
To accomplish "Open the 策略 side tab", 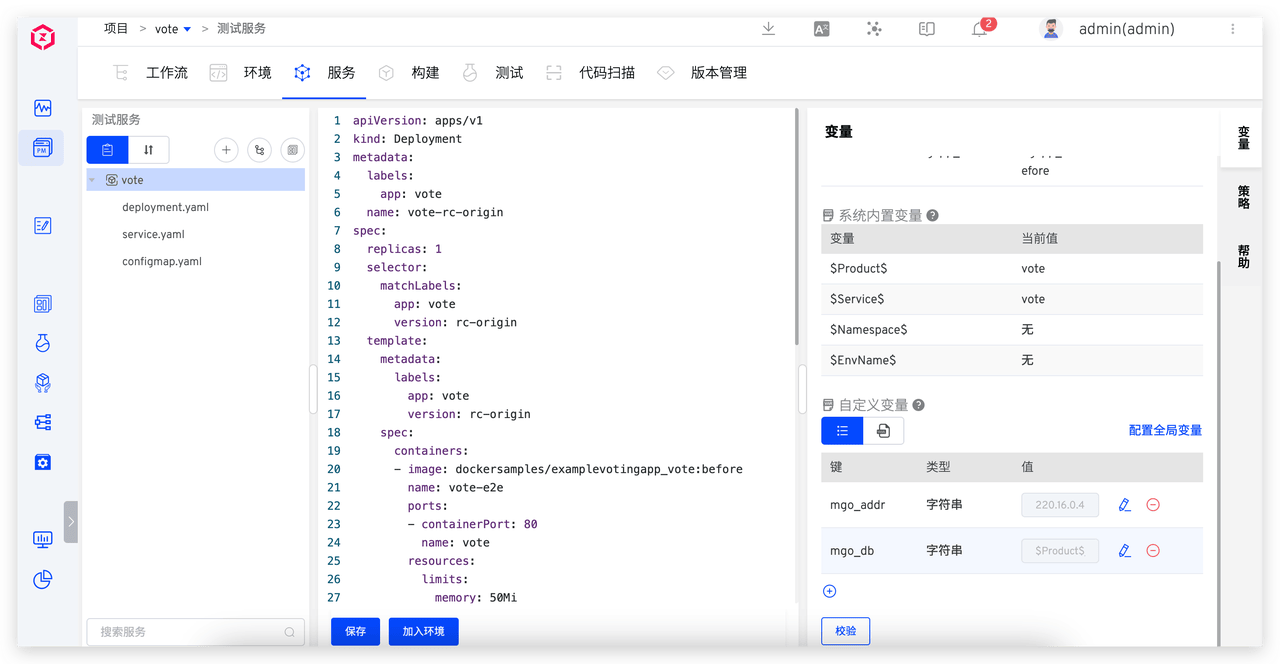I will coord(1243,196).
